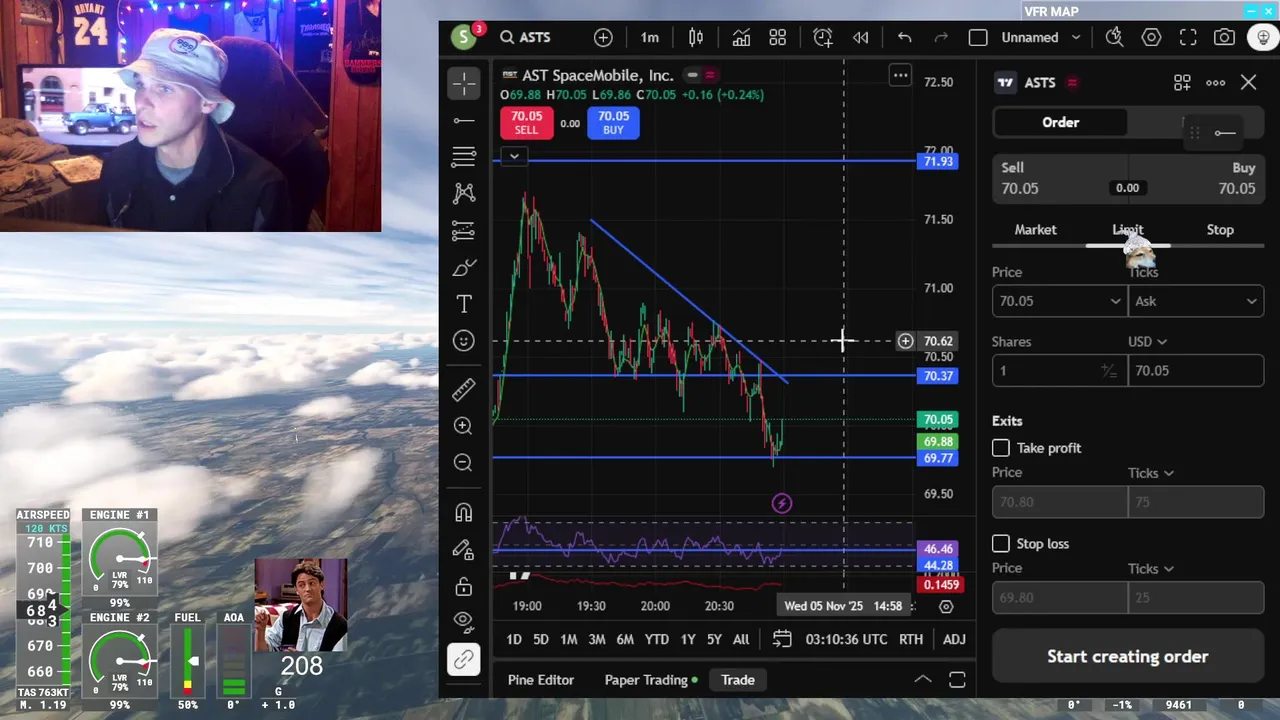Open symbol search for ASTS

tap(526, 37)
